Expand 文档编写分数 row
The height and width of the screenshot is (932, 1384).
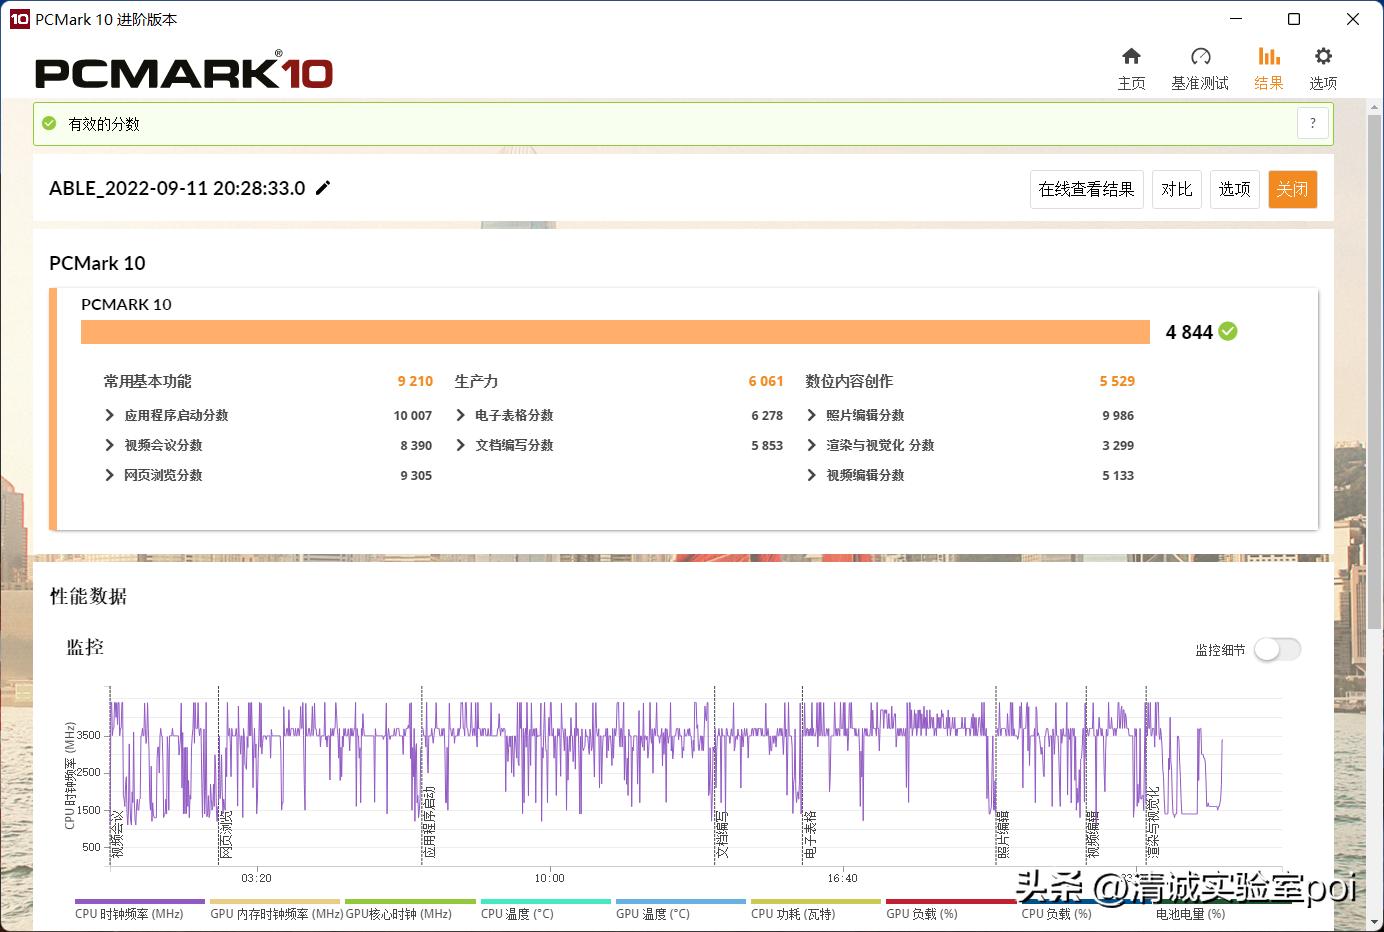(x=461, y=445)
